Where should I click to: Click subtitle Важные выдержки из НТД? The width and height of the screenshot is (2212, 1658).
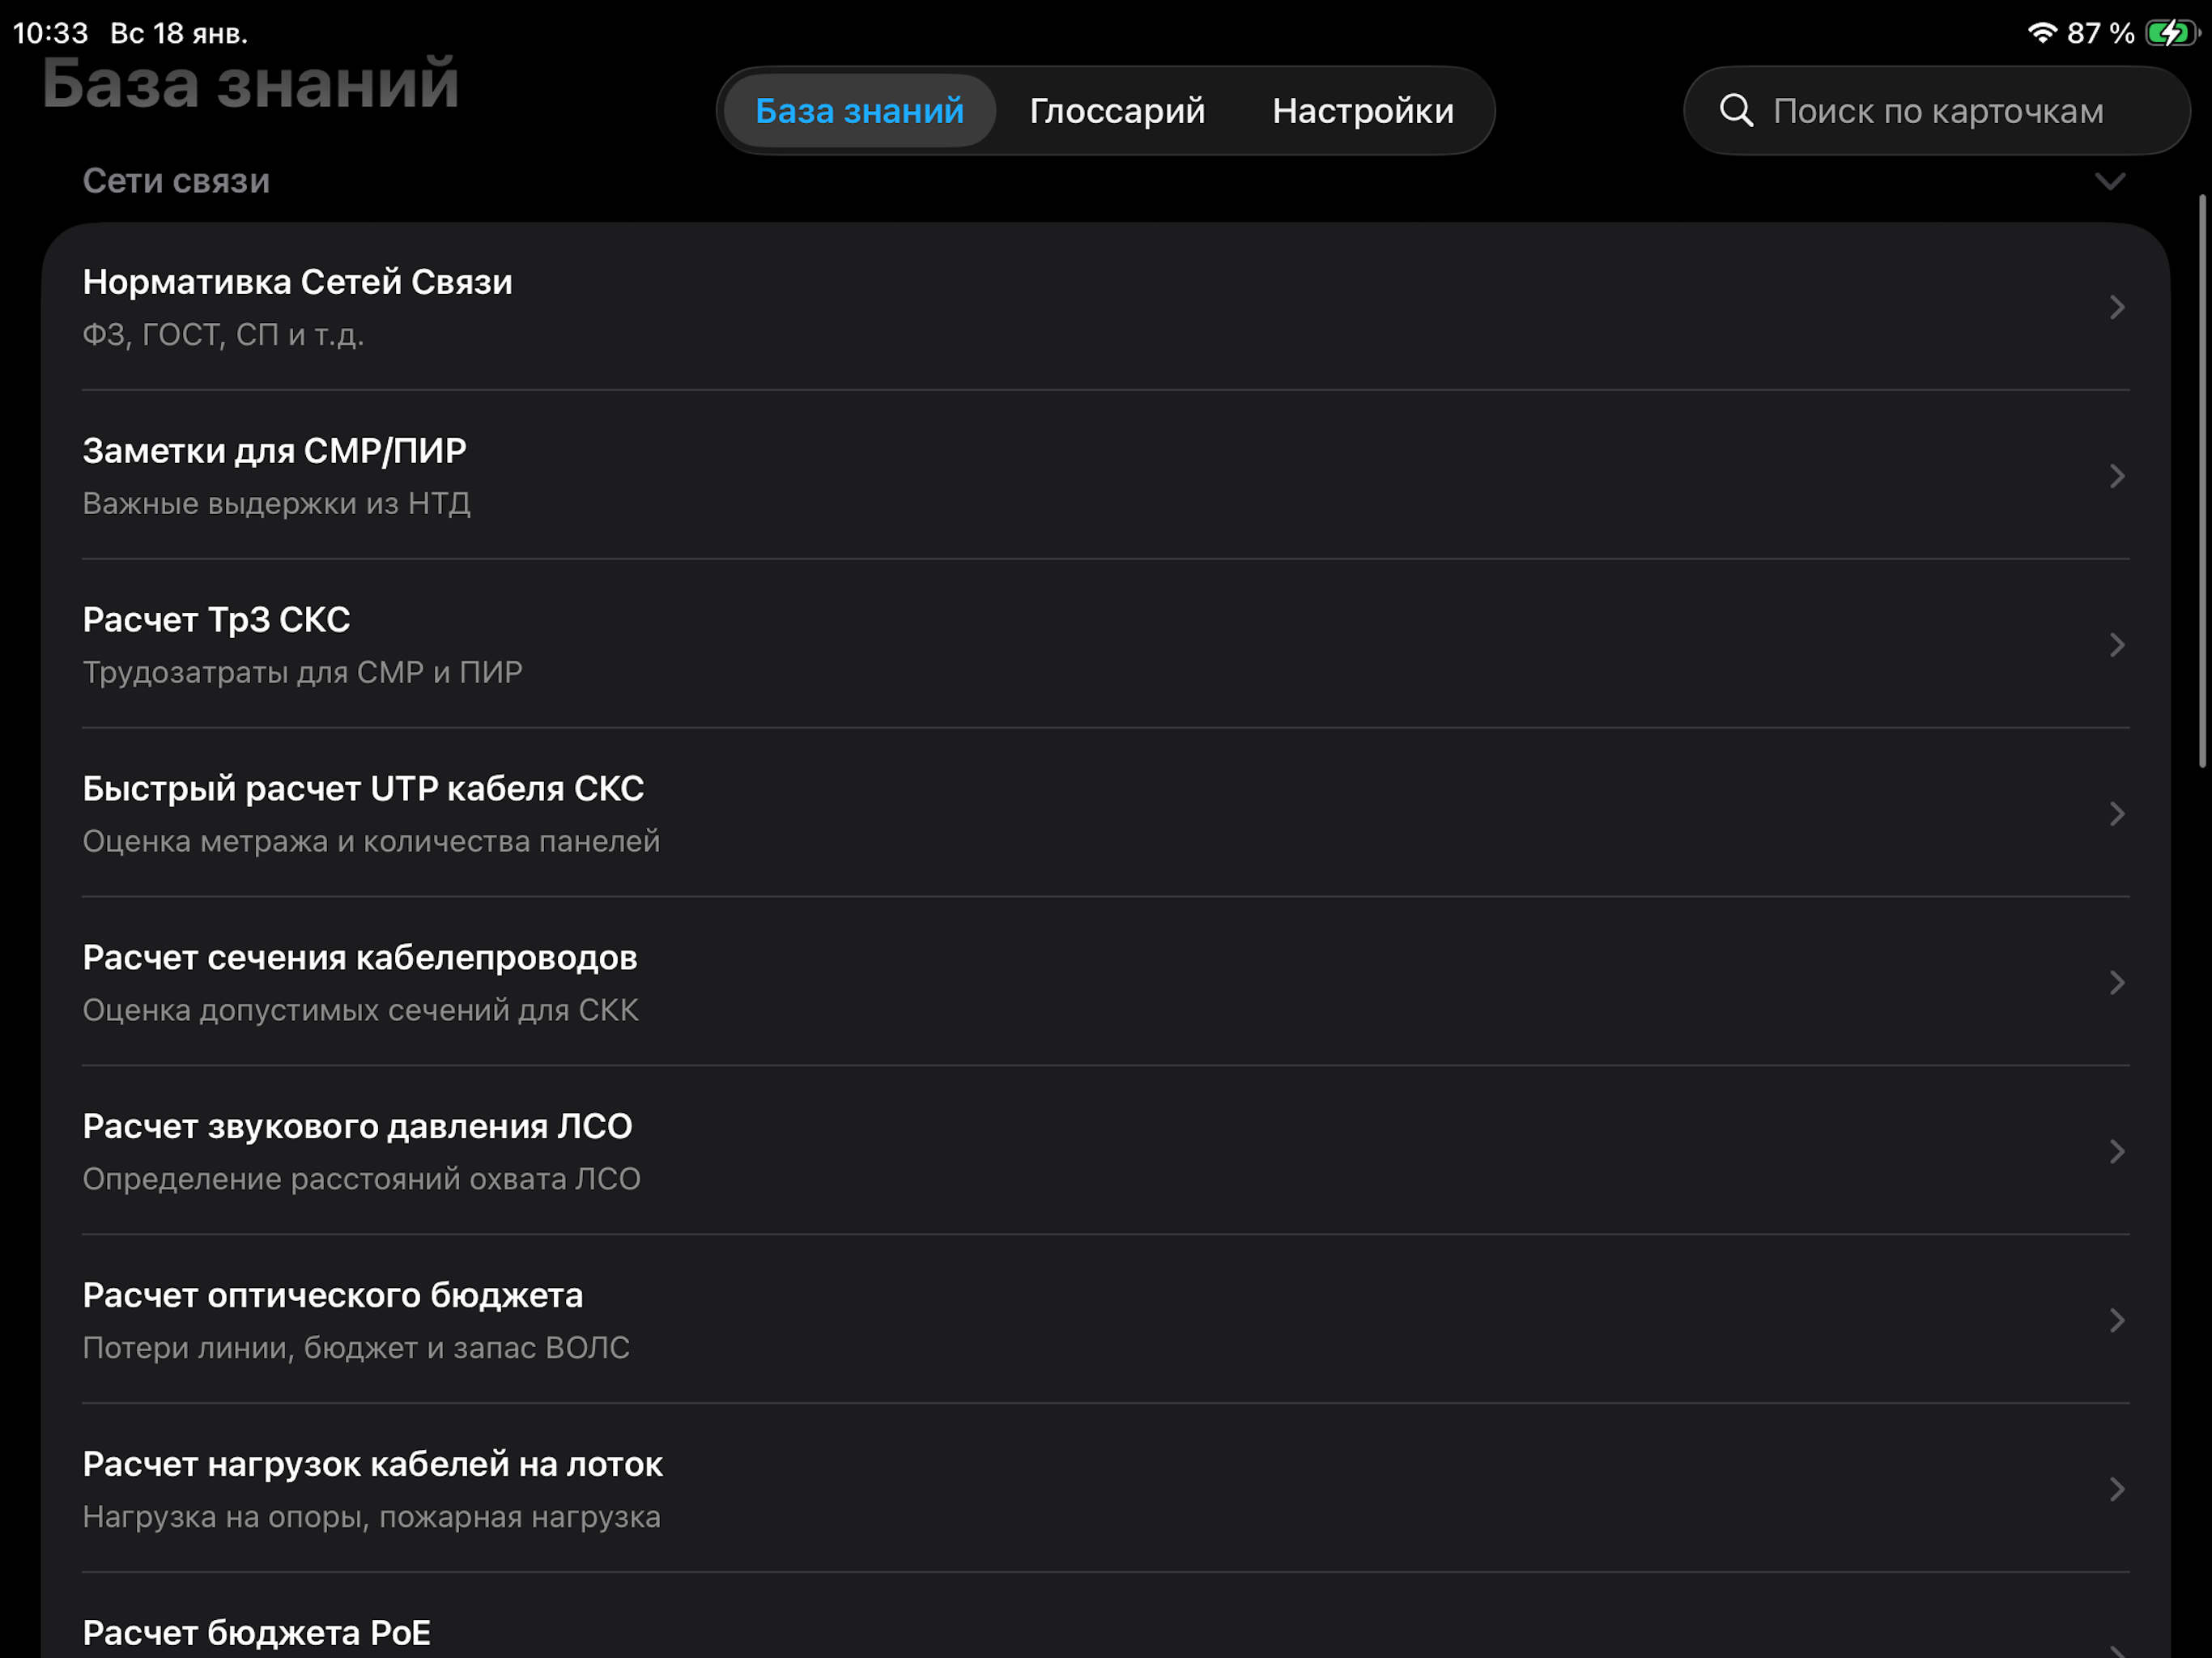(276, 503)
